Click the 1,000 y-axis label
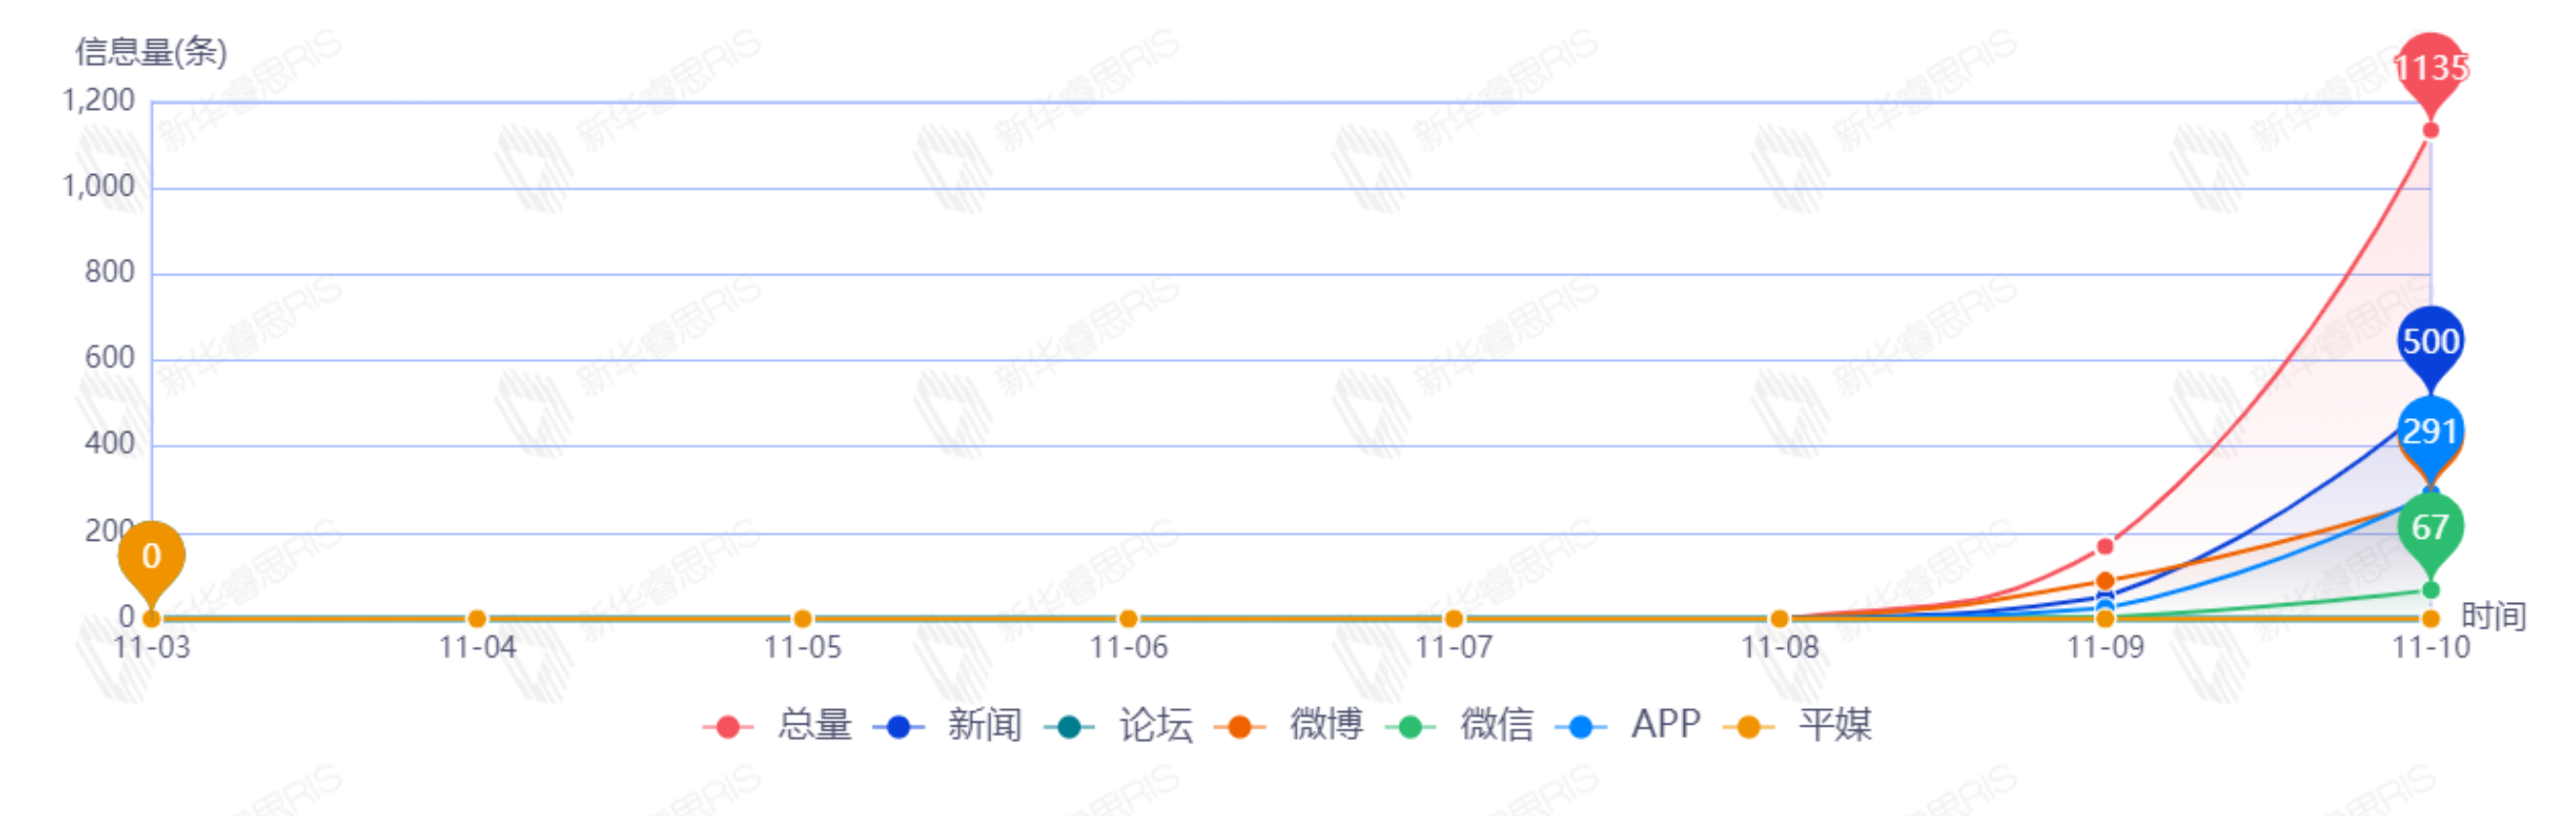The width and height of the screenshot is (2576, 816). click(98, 187)
